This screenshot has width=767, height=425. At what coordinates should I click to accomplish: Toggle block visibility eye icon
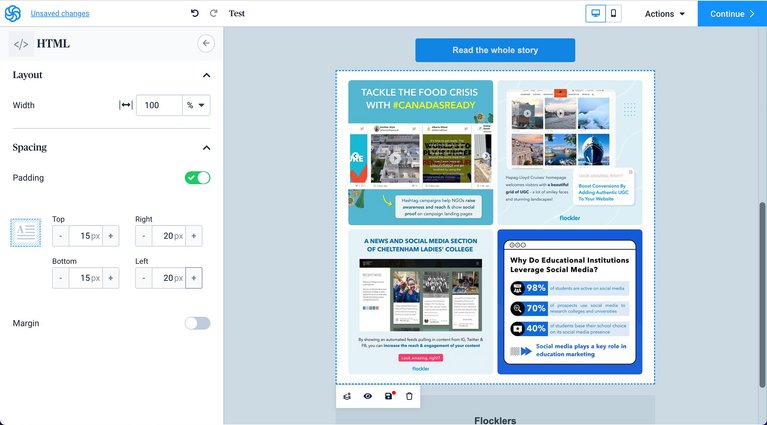(368, 396)
